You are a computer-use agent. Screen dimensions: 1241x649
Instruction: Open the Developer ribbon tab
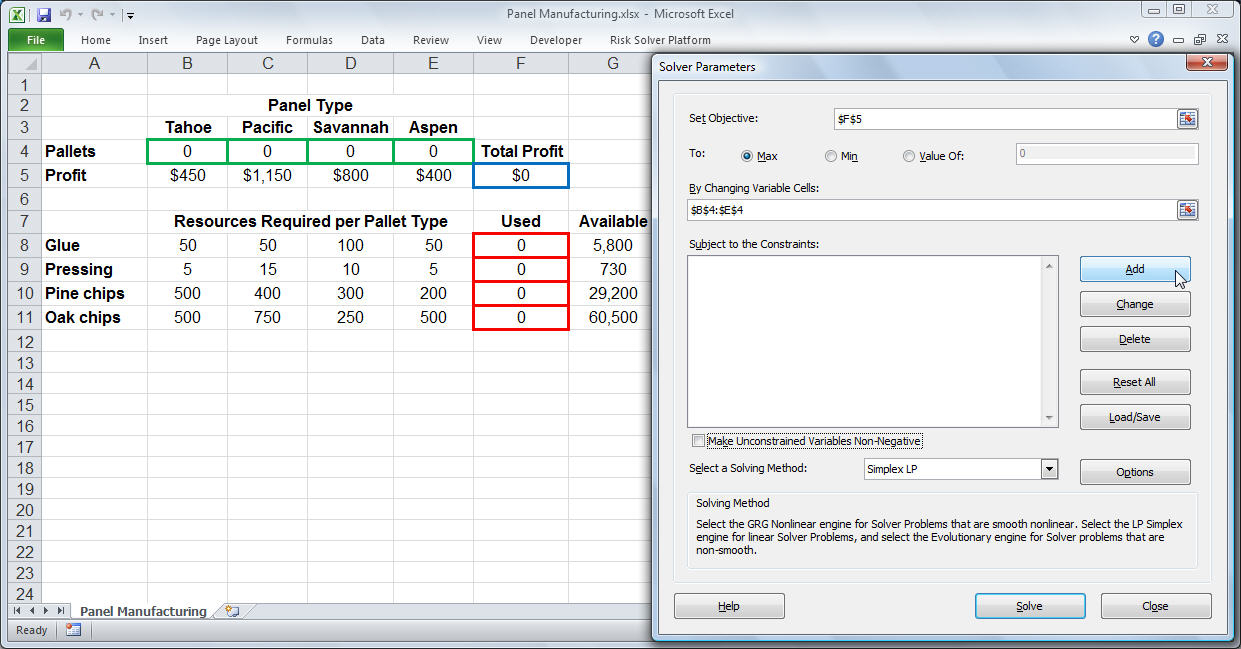[x=555, y=40]
